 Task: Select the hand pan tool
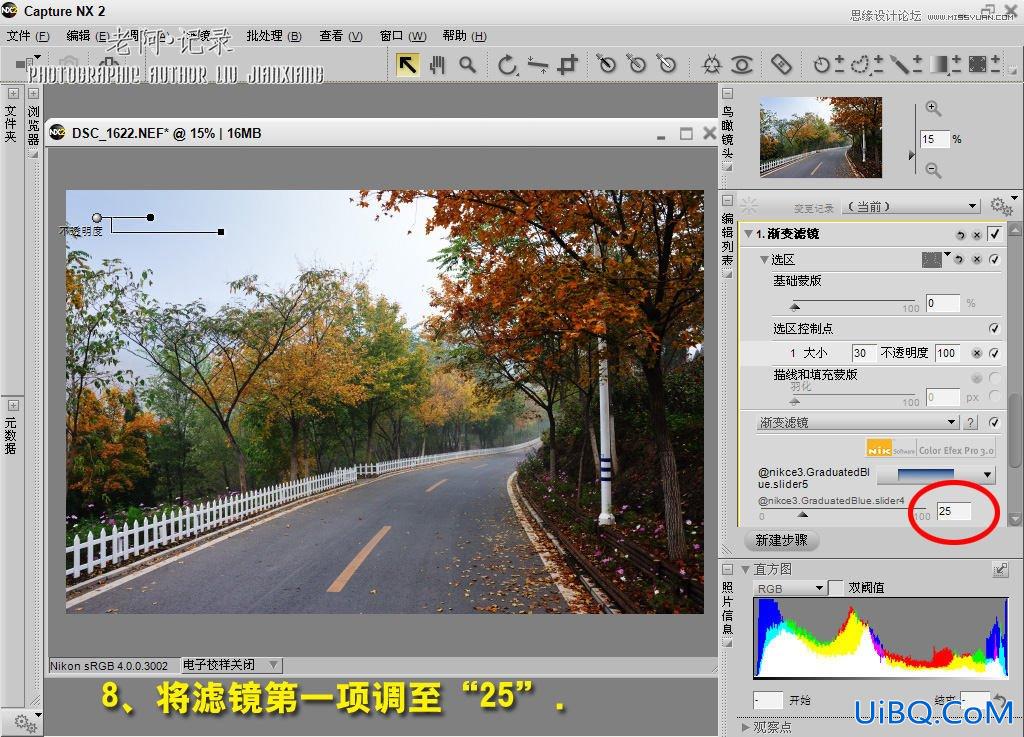[437, 65]
